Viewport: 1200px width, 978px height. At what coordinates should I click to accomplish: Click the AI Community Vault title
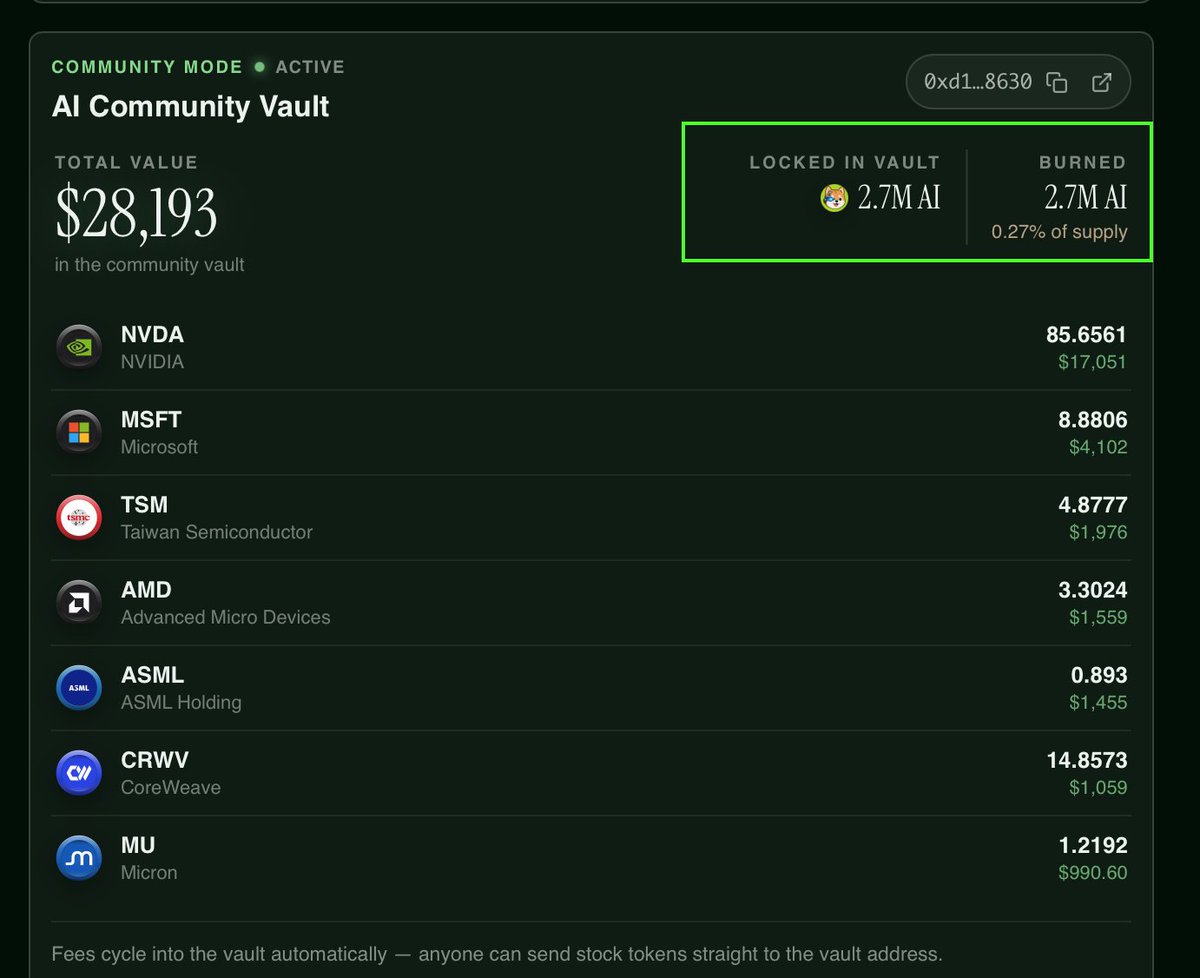click(190, 107)
